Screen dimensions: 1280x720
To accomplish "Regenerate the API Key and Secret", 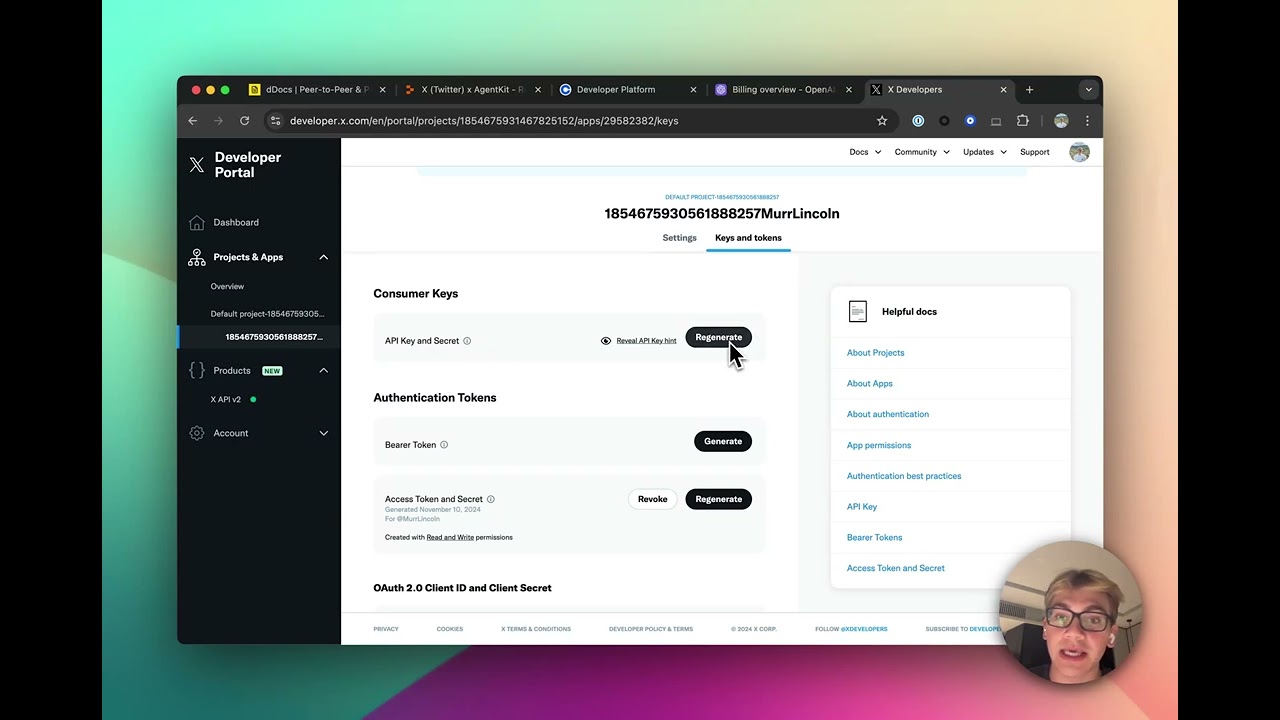I will [x=718, y=337].
